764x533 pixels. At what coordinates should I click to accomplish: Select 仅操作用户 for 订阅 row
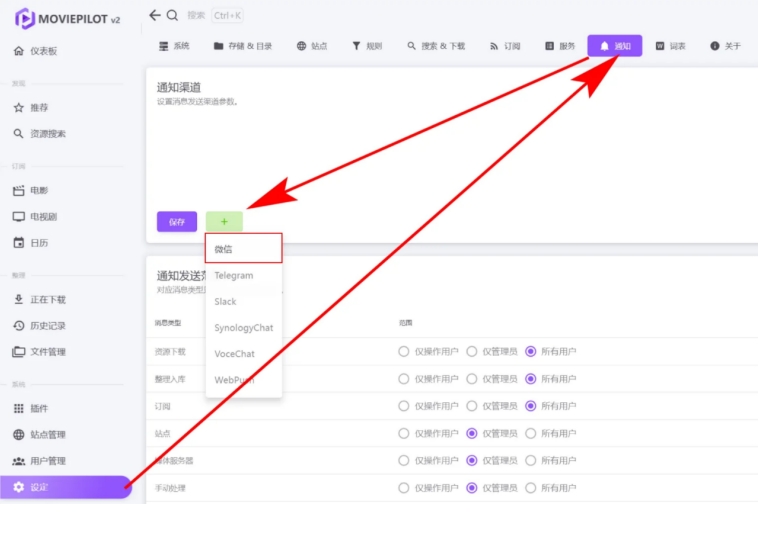tap(403, 406)
